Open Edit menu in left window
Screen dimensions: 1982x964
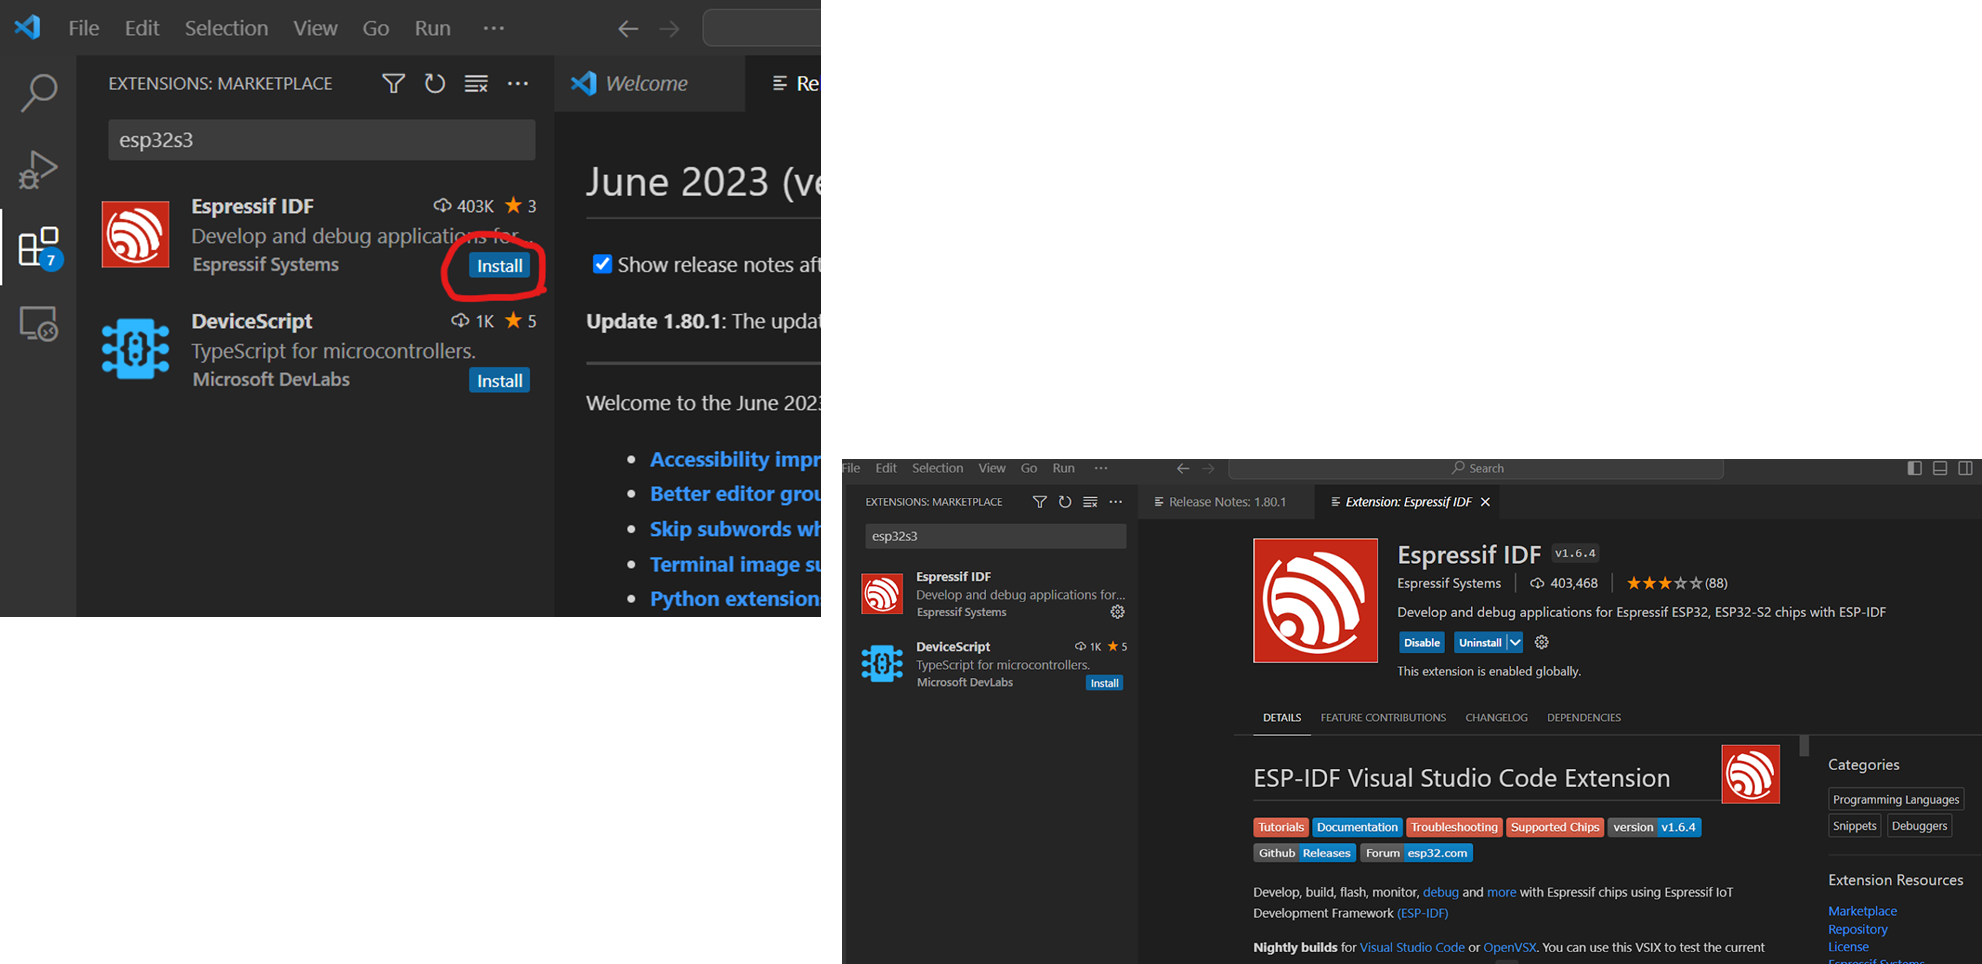pos(142,28)
